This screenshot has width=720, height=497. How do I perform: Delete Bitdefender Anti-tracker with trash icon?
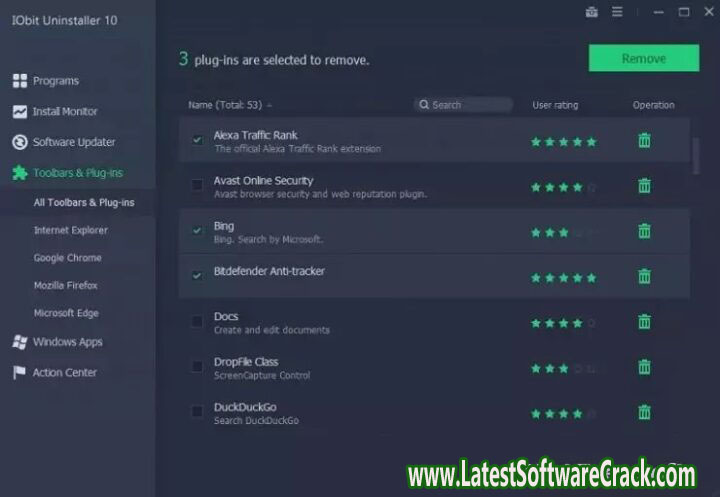(644, 276)
